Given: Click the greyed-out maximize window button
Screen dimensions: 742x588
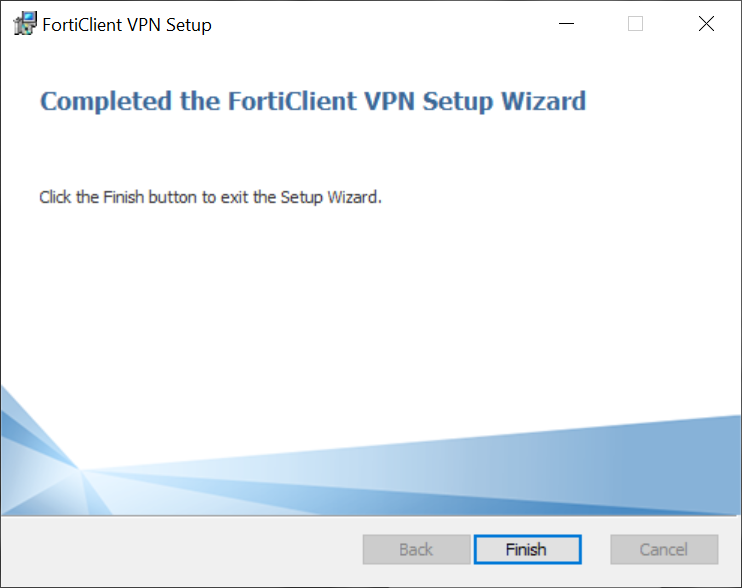Looking at the screenshot, I should pos(635,25).
